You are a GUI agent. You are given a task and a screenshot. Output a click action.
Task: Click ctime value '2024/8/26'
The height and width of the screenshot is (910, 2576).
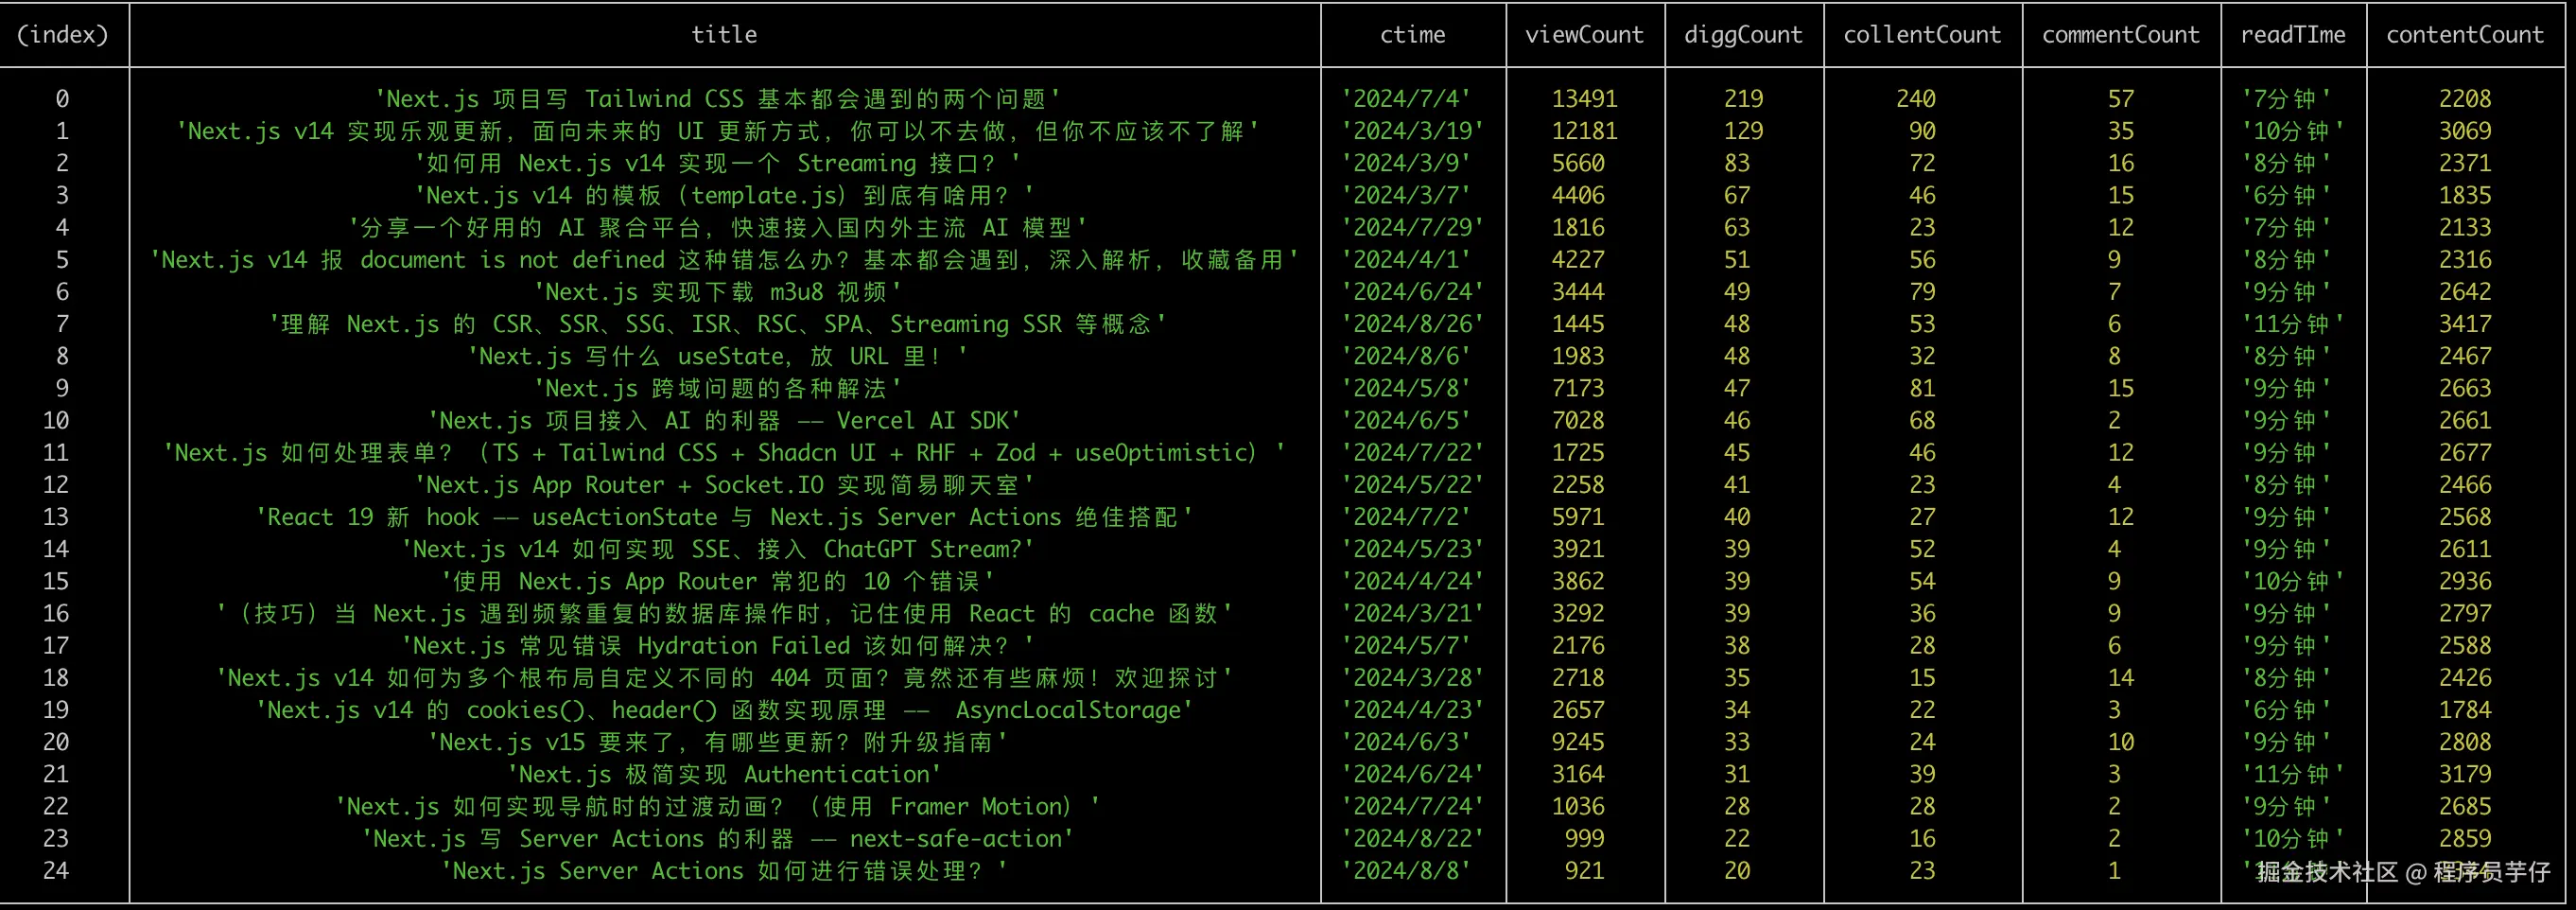pyautogui.click(x=1412, y=324)
